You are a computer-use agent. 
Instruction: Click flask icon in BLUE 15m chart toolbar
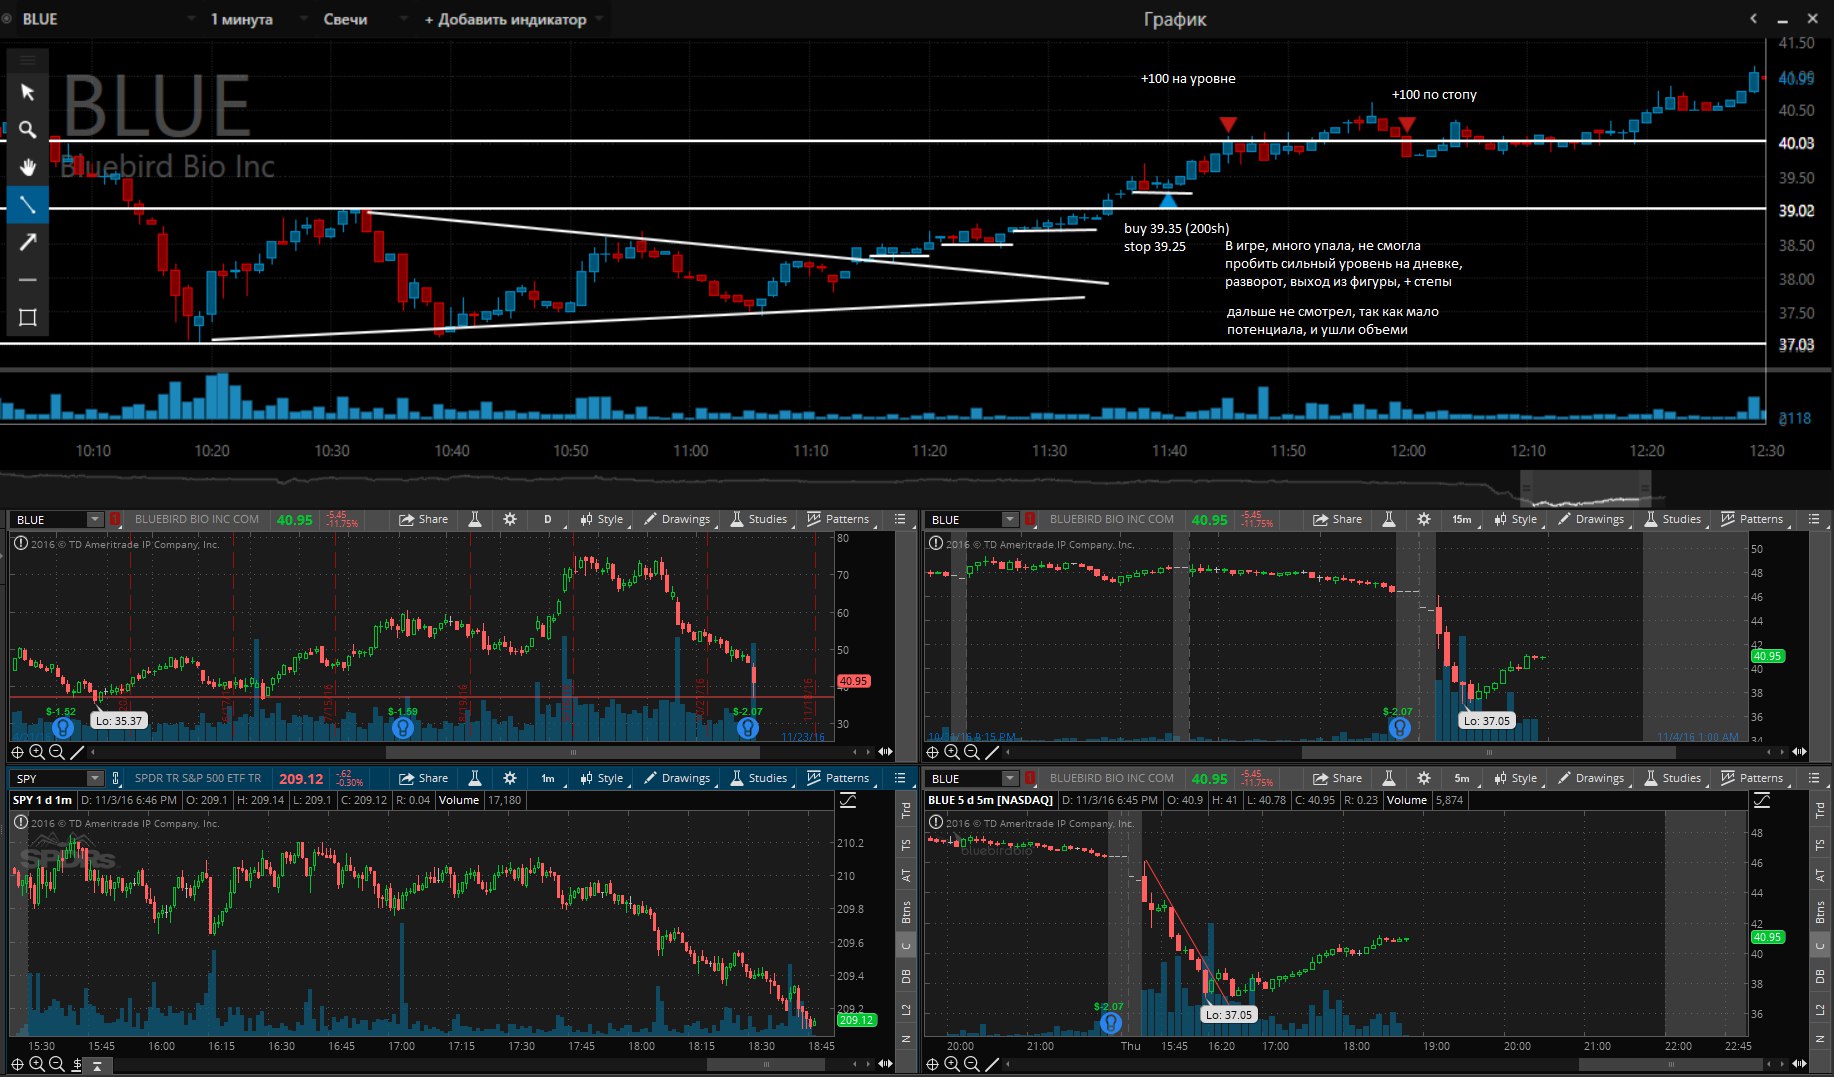point(1389,519)
